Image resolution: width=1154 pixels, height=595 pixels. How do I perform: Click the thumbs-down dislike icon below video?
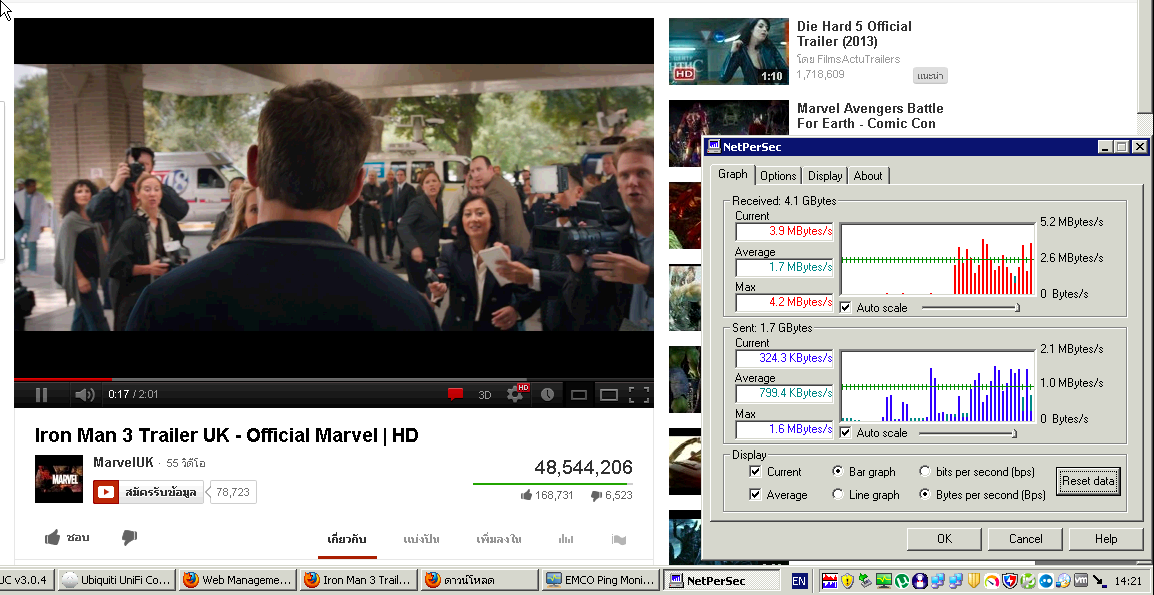[129, 538]
